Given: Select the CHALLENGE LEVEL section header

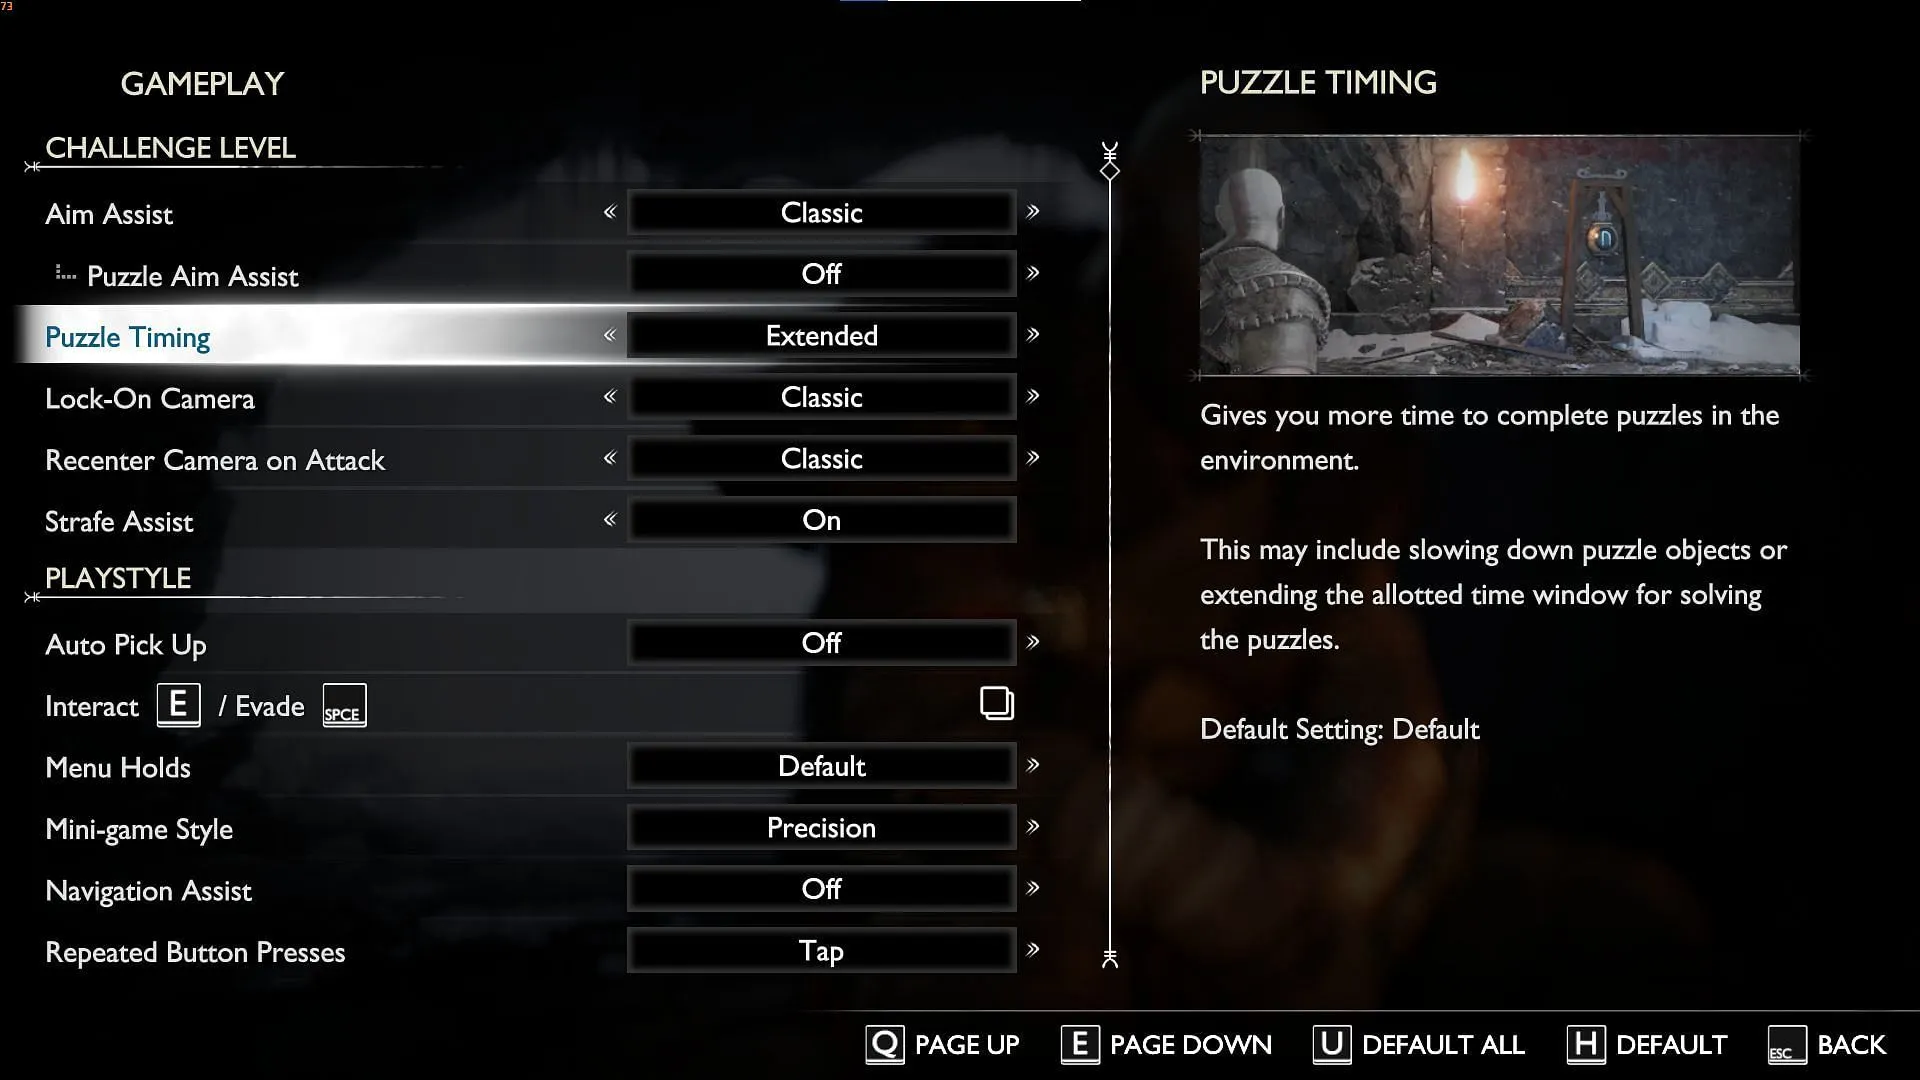Looking at the screenshot, I should point(169,146).
